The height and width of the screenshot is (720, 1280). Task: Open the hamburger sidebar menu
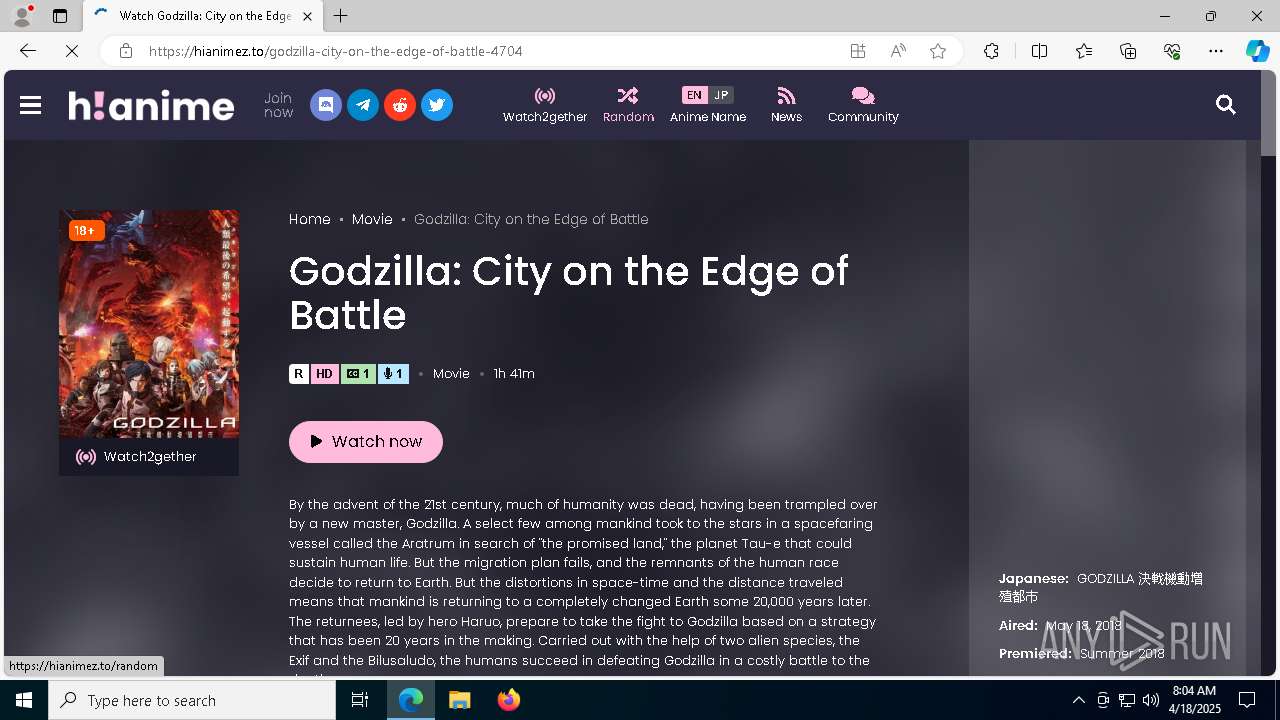coord(30,105)
